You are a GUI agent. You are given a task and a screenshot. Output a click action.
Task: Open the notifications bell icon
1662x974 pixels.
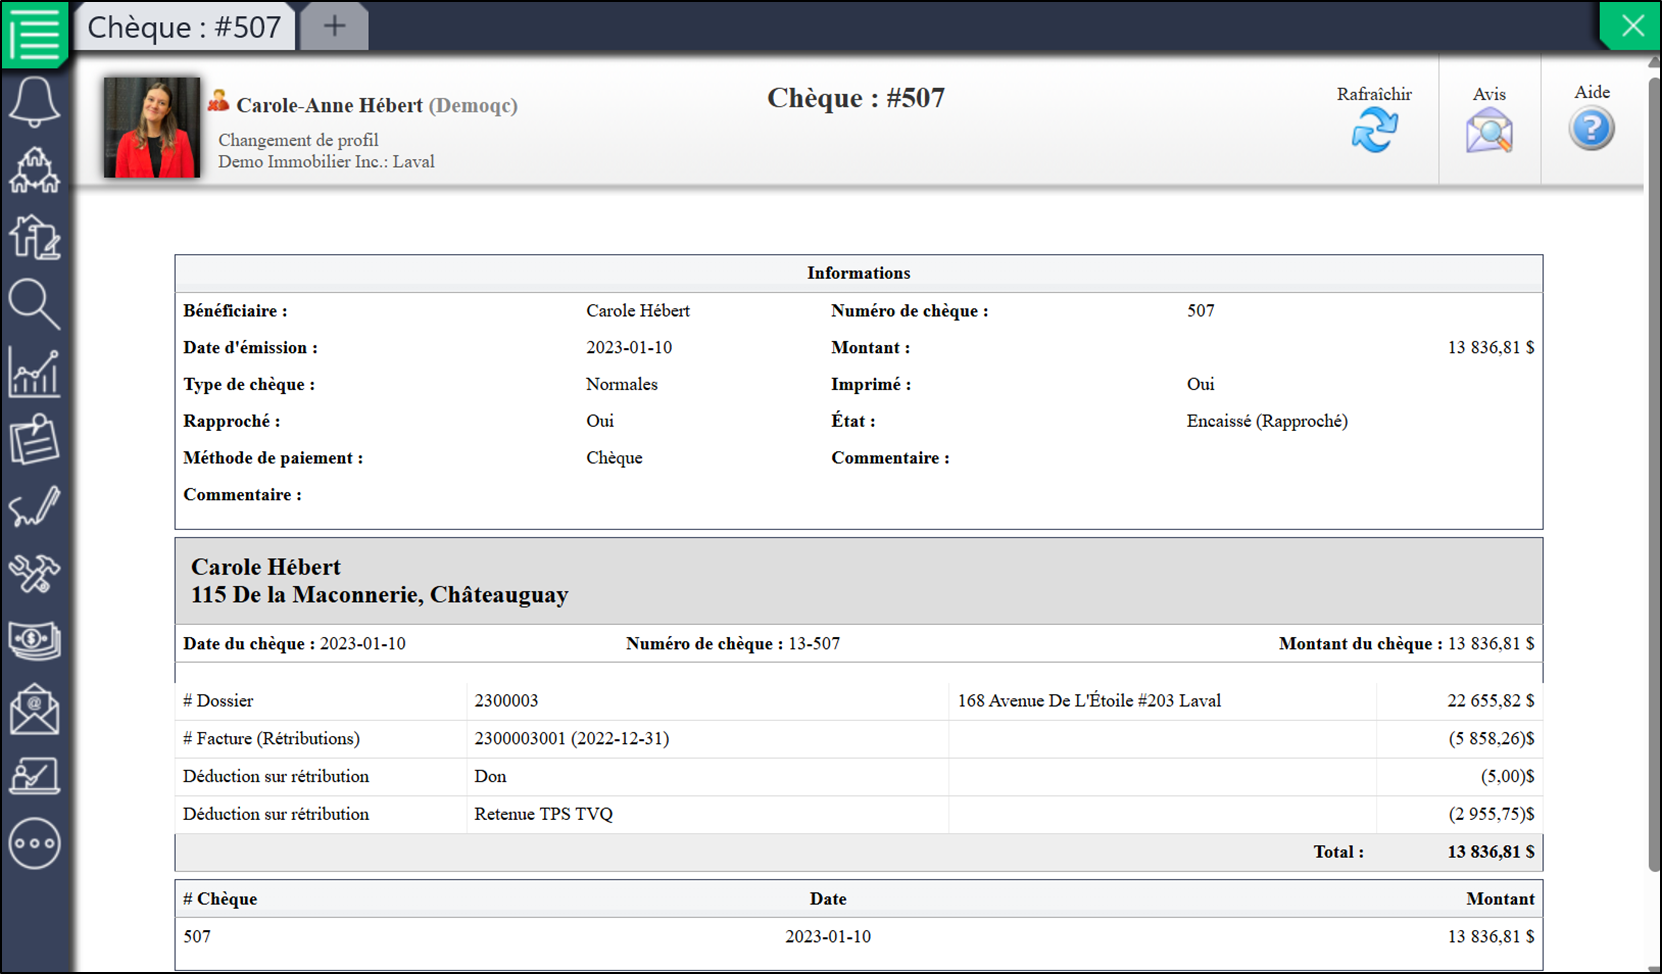pyautogui.click(x=35, y=102)
